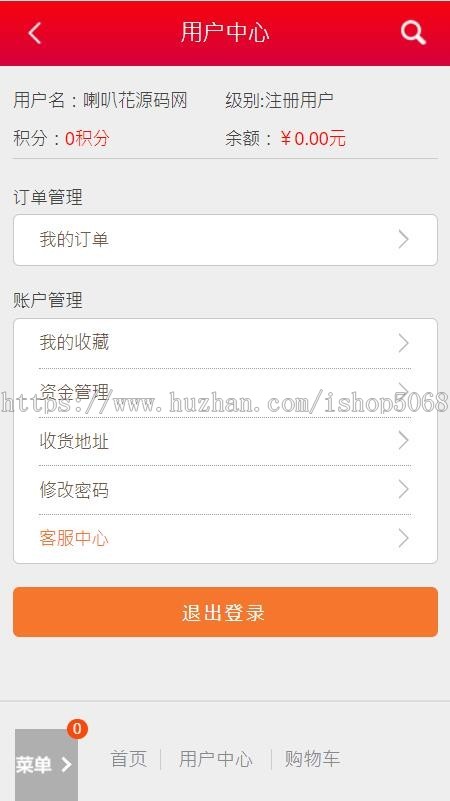Click chevron arrow beside 我的订单

[x=404, y=239]
